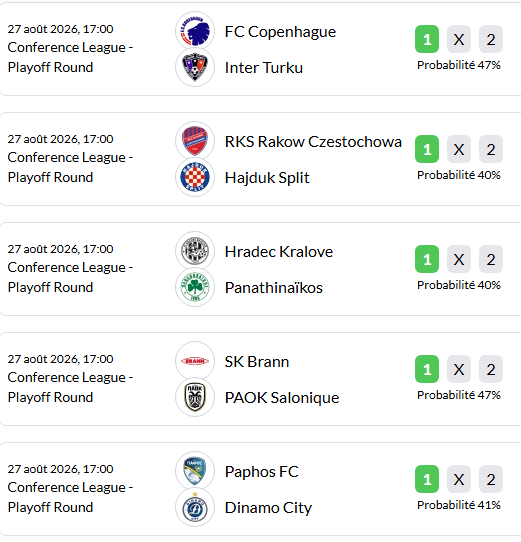Click the Dinamo City team name
The image size is (521, 542).
coord(268,507)
